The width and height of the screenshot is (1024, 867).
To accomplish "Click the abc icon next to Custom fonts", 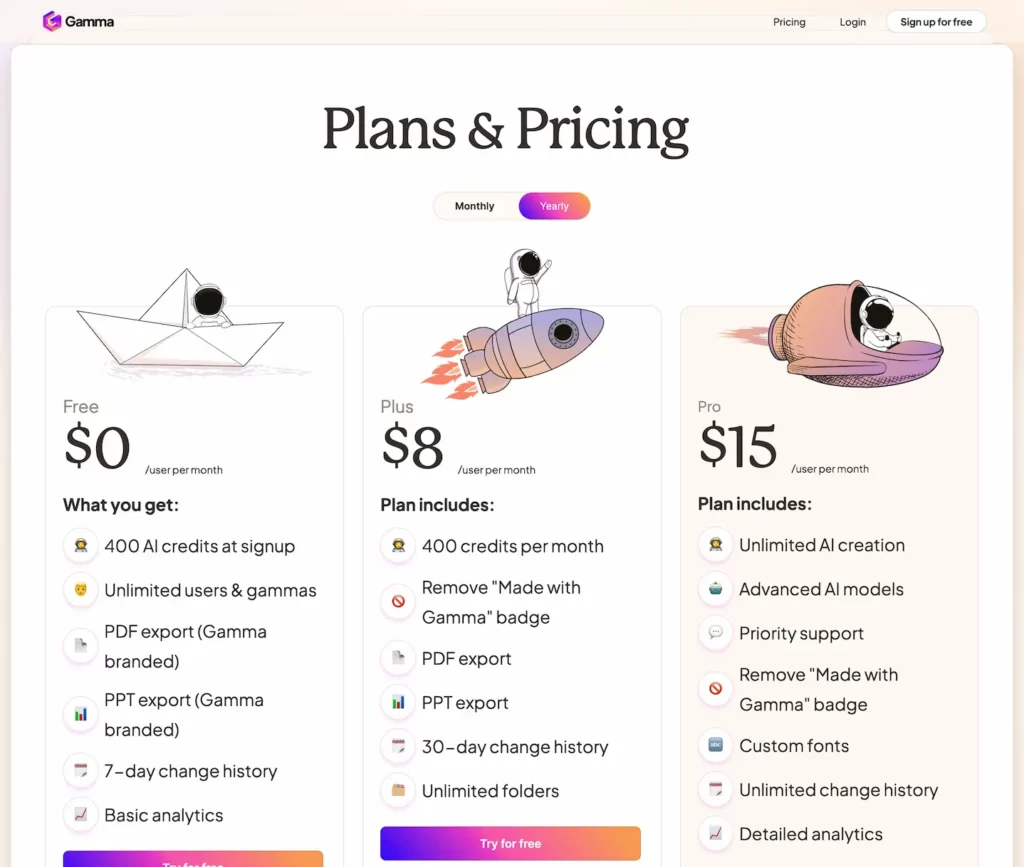I will point(715,746).
